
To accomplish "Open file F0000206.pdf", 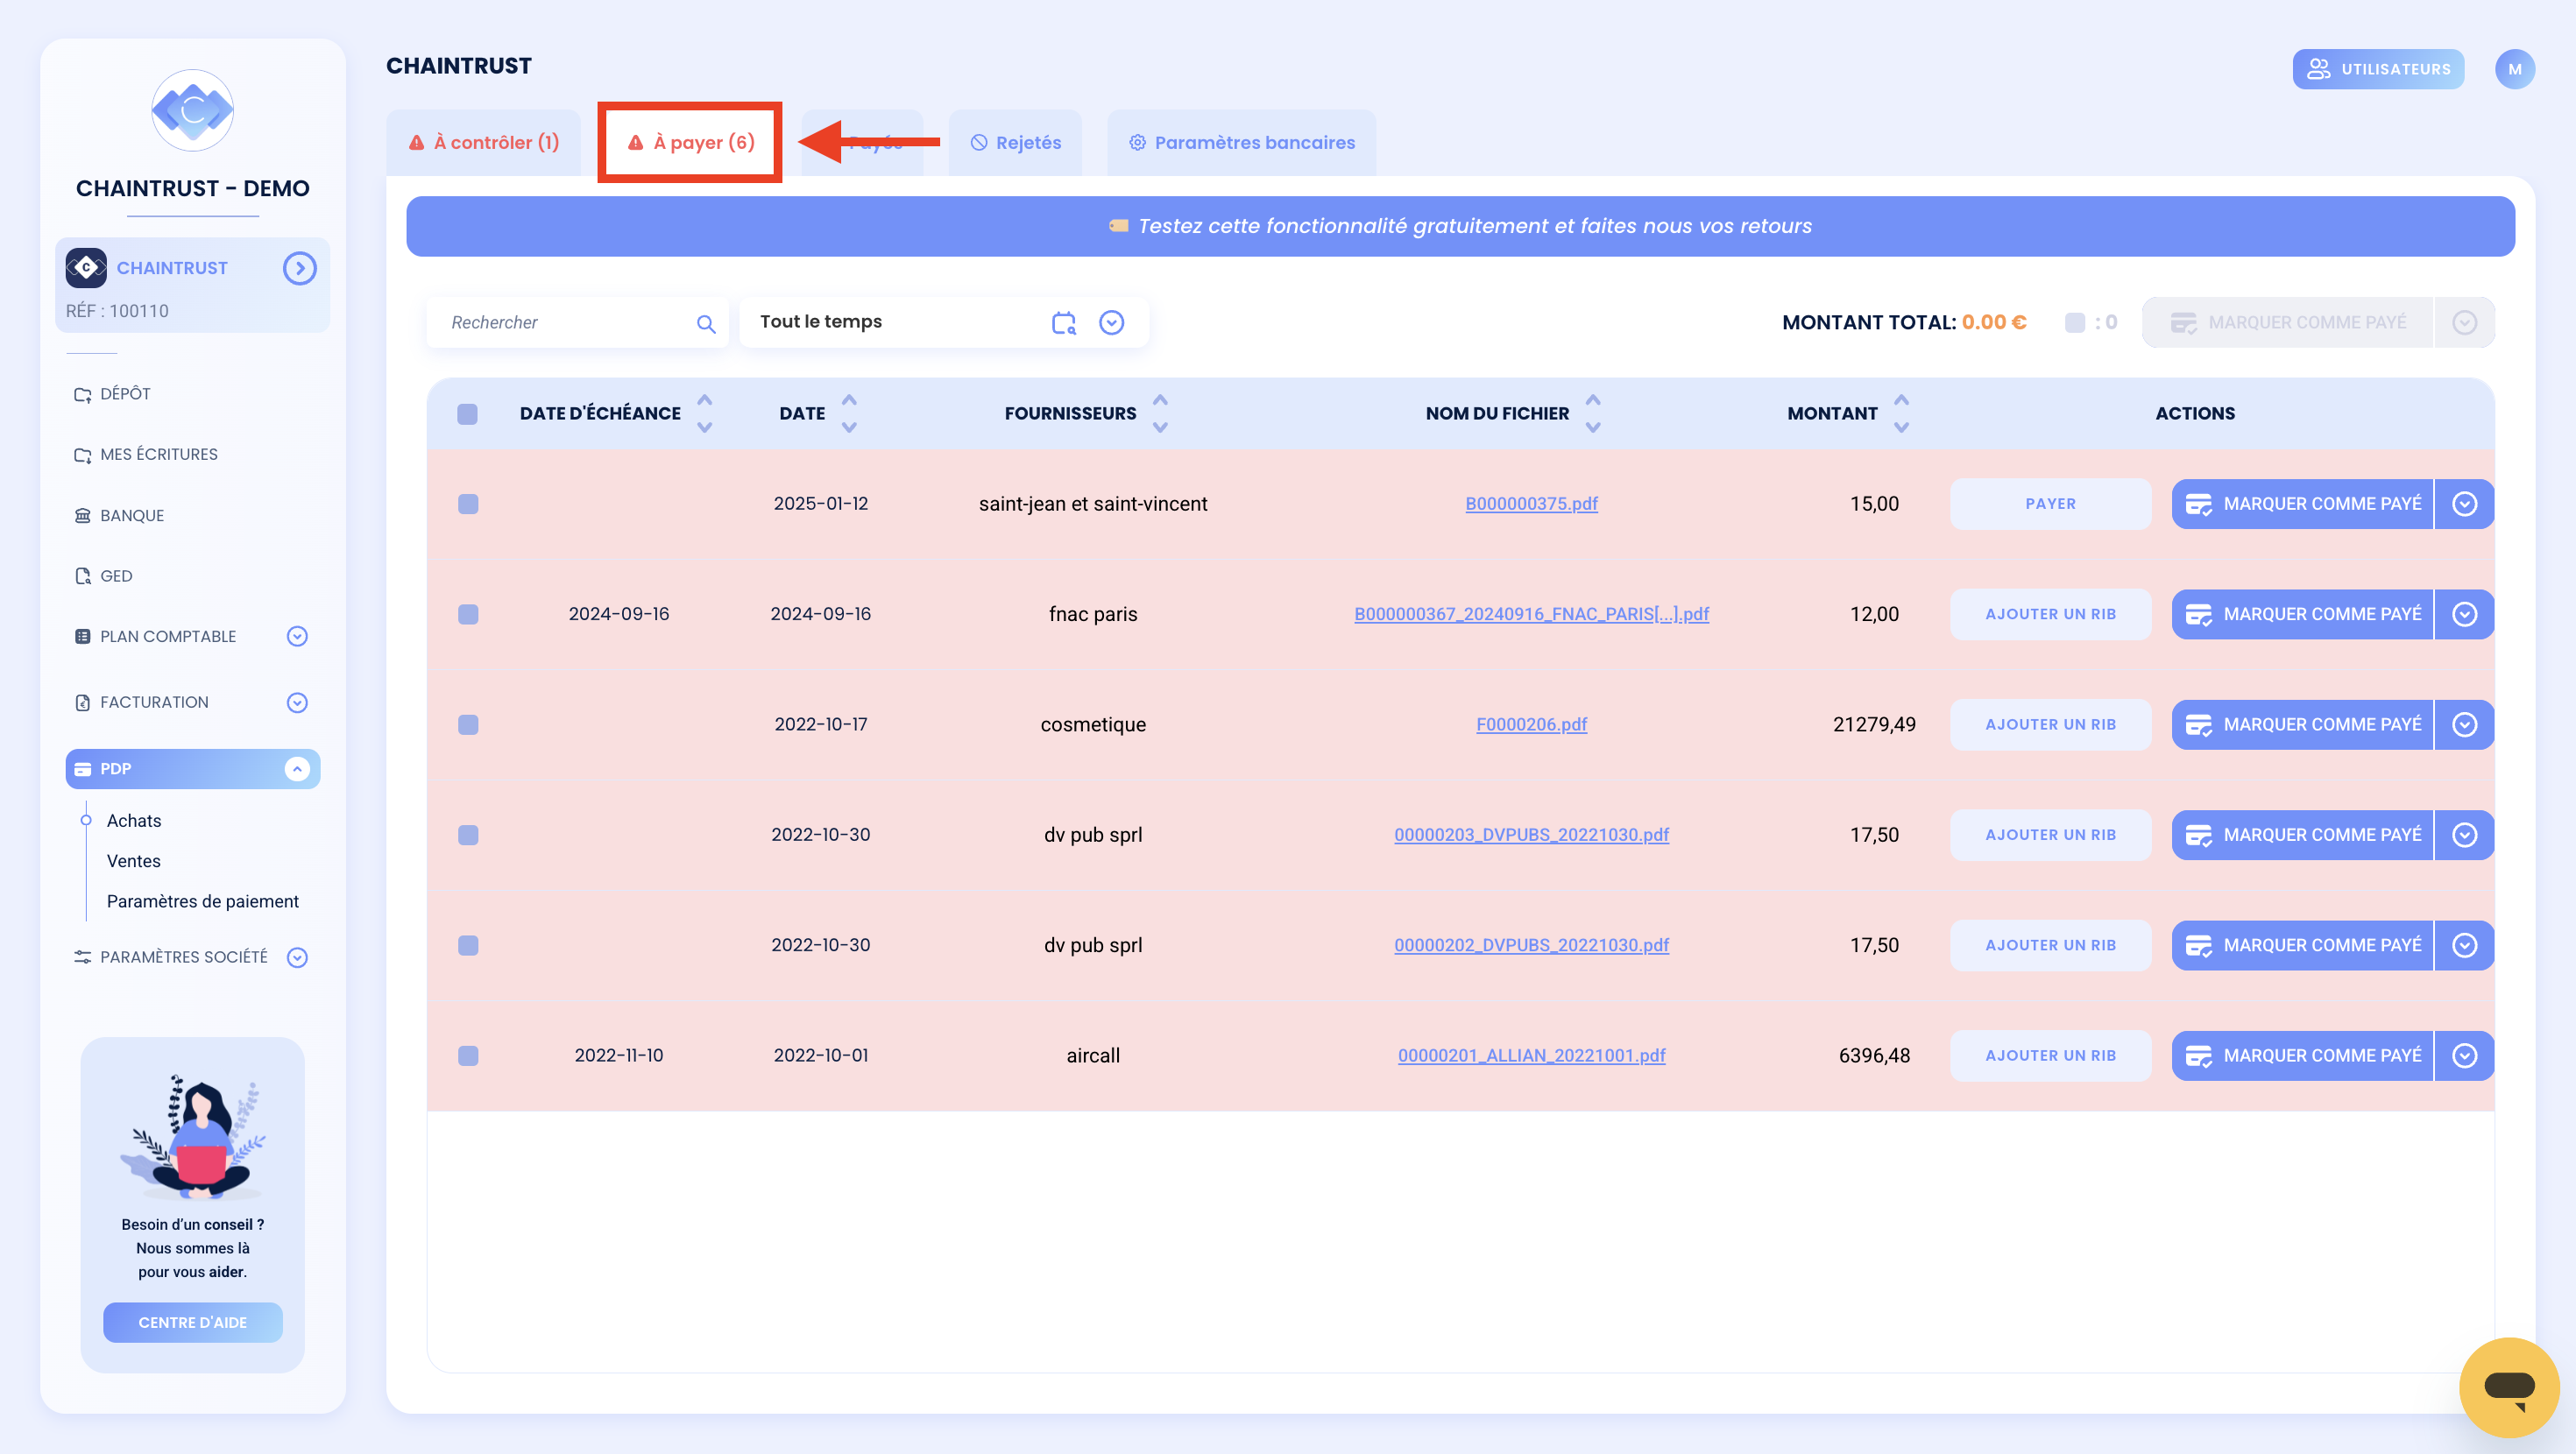I will pyautogui.click(x=1531, y=724).
